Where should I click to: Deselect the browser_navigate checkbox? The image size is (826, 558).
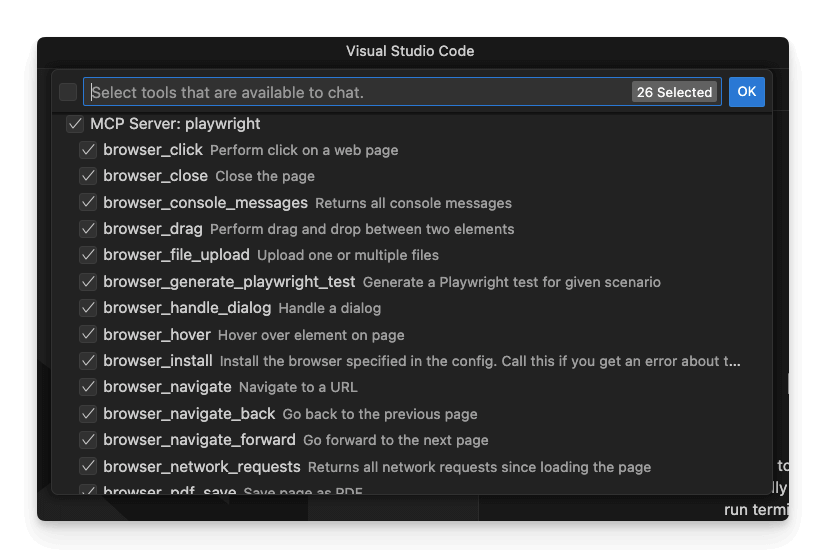(x=88, y=387)
